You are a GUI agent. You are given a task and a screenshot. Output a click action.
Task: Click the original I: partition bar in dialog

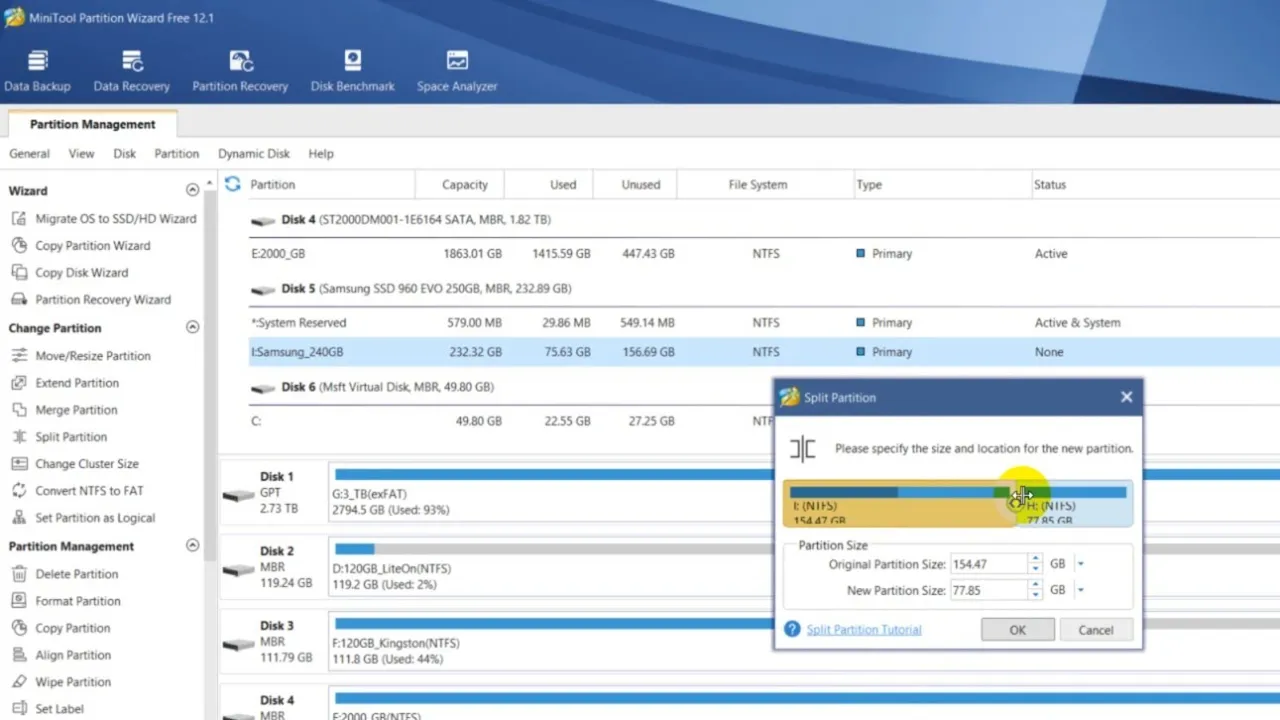(900, 504)
